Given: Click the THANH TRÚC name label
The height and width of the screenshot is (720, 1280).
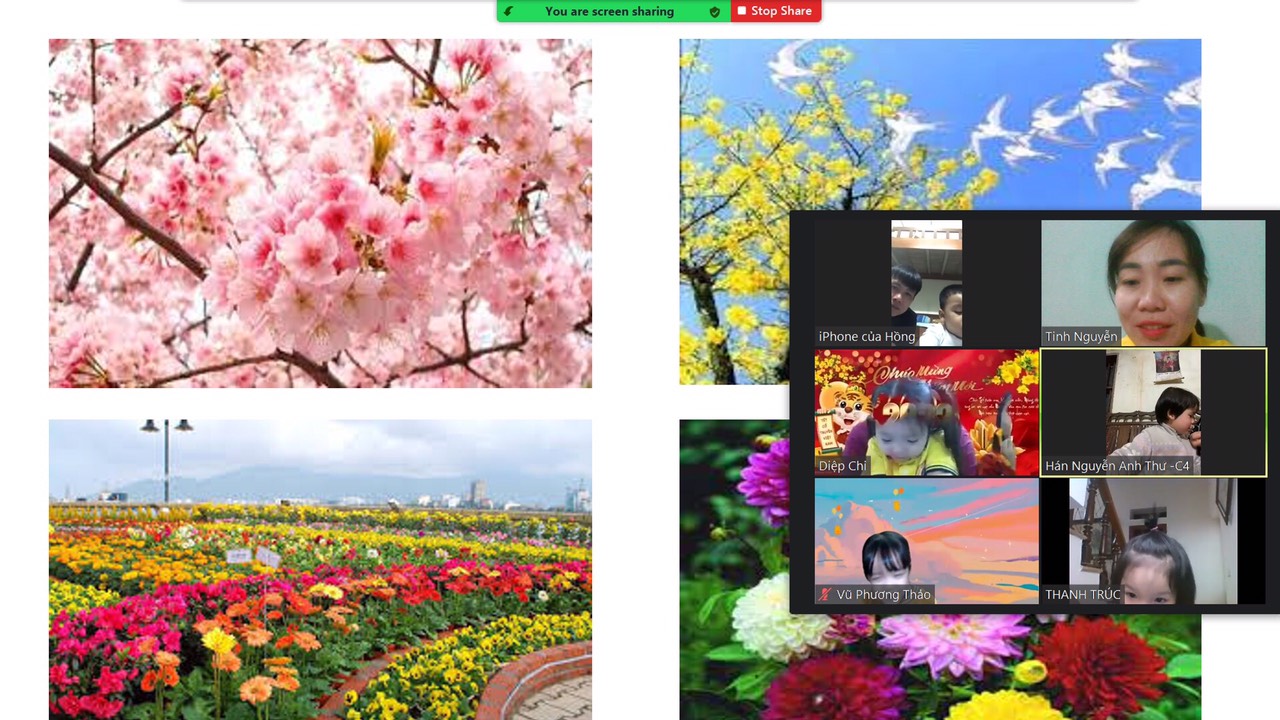Looking at the screenshot, I should pos(1083,595).
